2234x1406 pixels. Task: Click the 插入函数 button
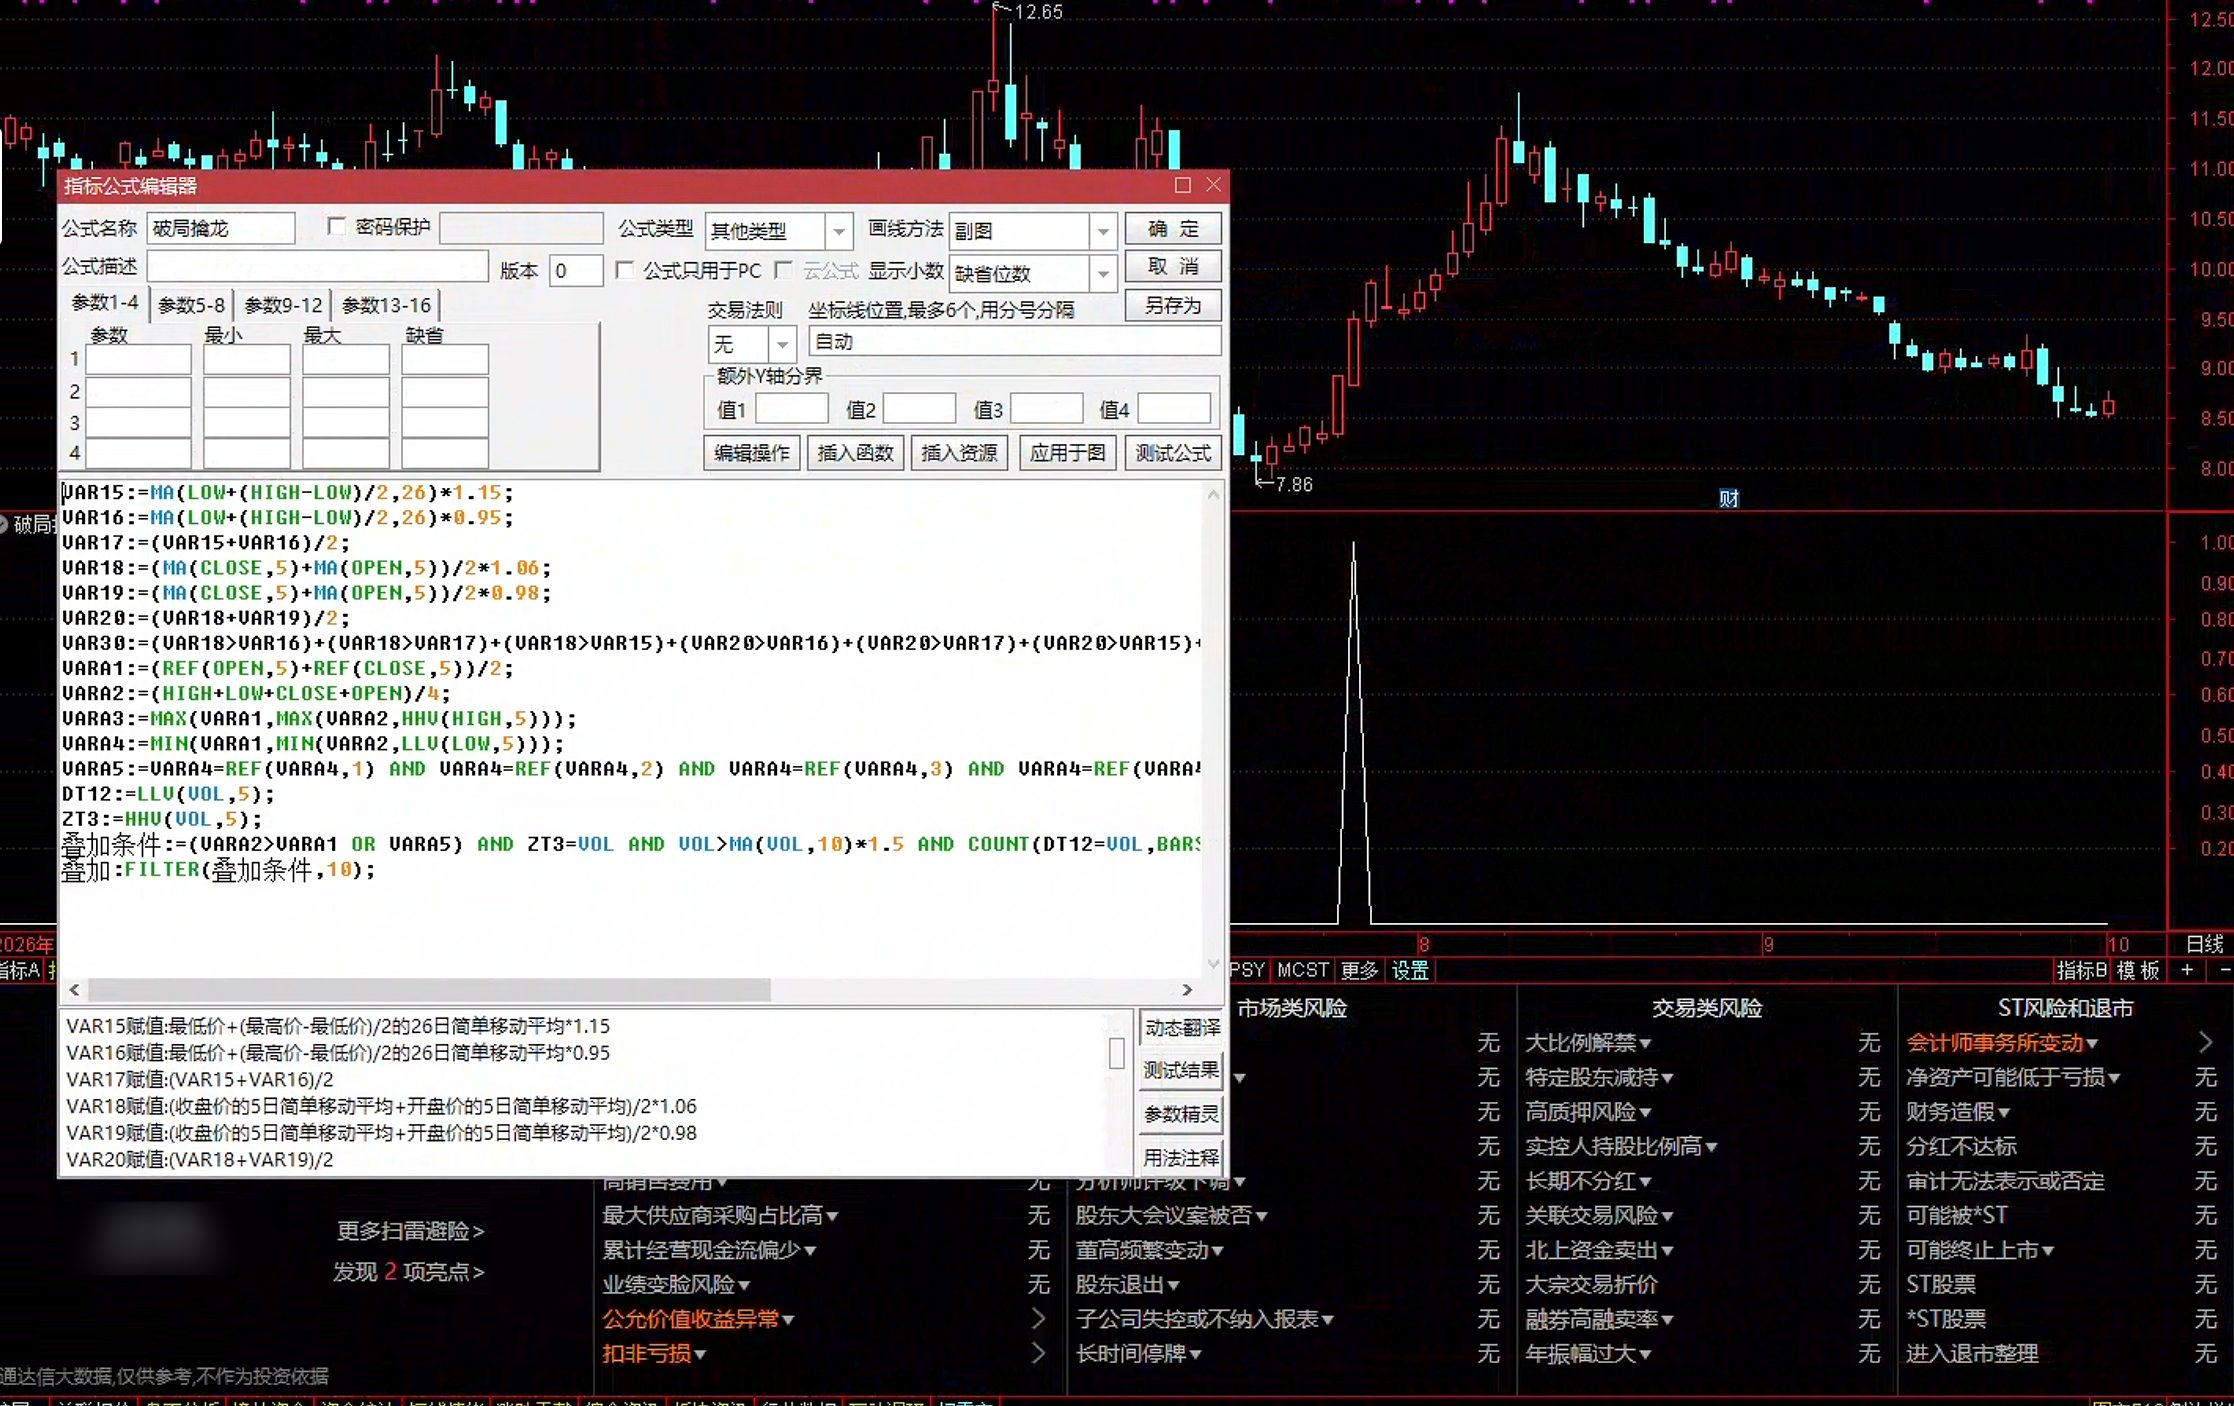tap(855, 453)
